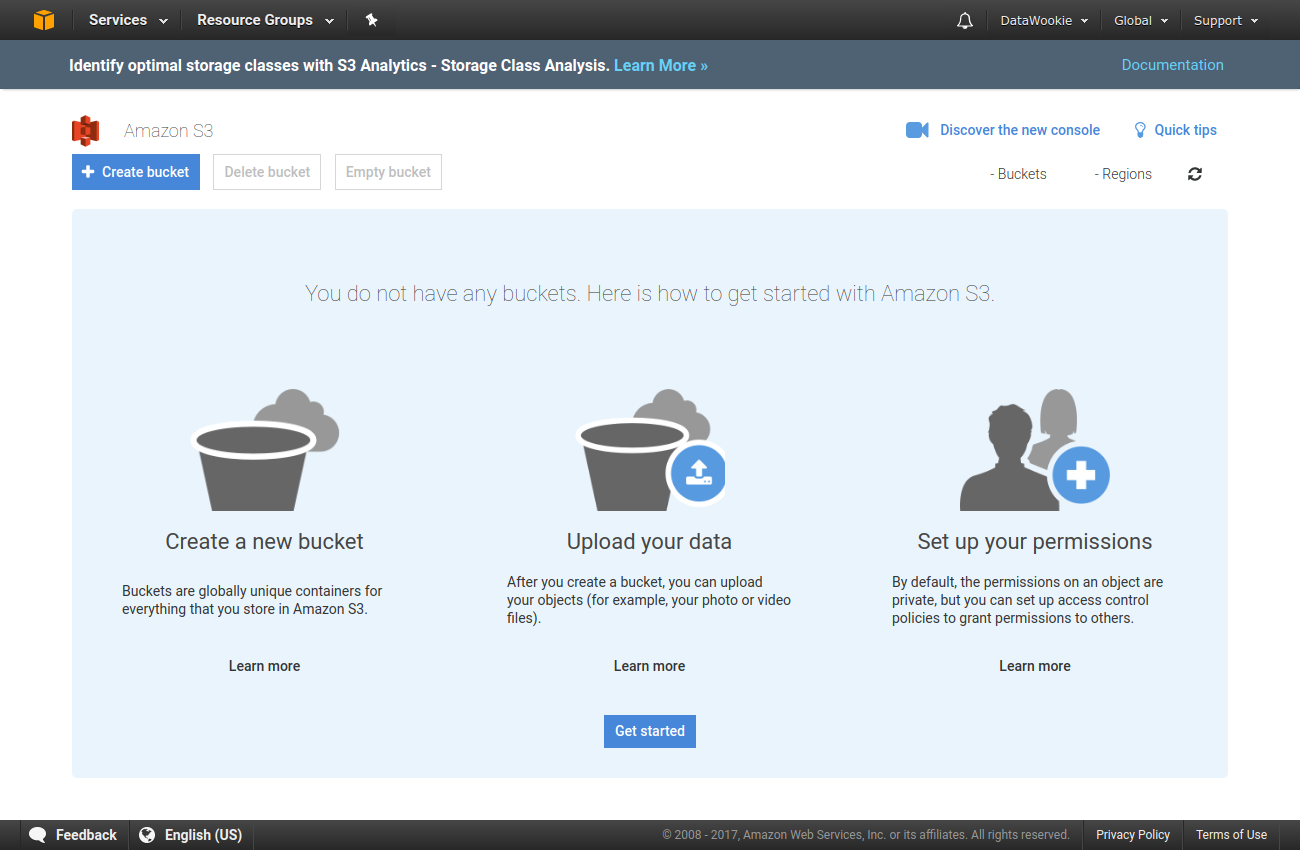Open the notifications bell
The height and width of the screenshot is (850, 1300).
tap(964, 20)
